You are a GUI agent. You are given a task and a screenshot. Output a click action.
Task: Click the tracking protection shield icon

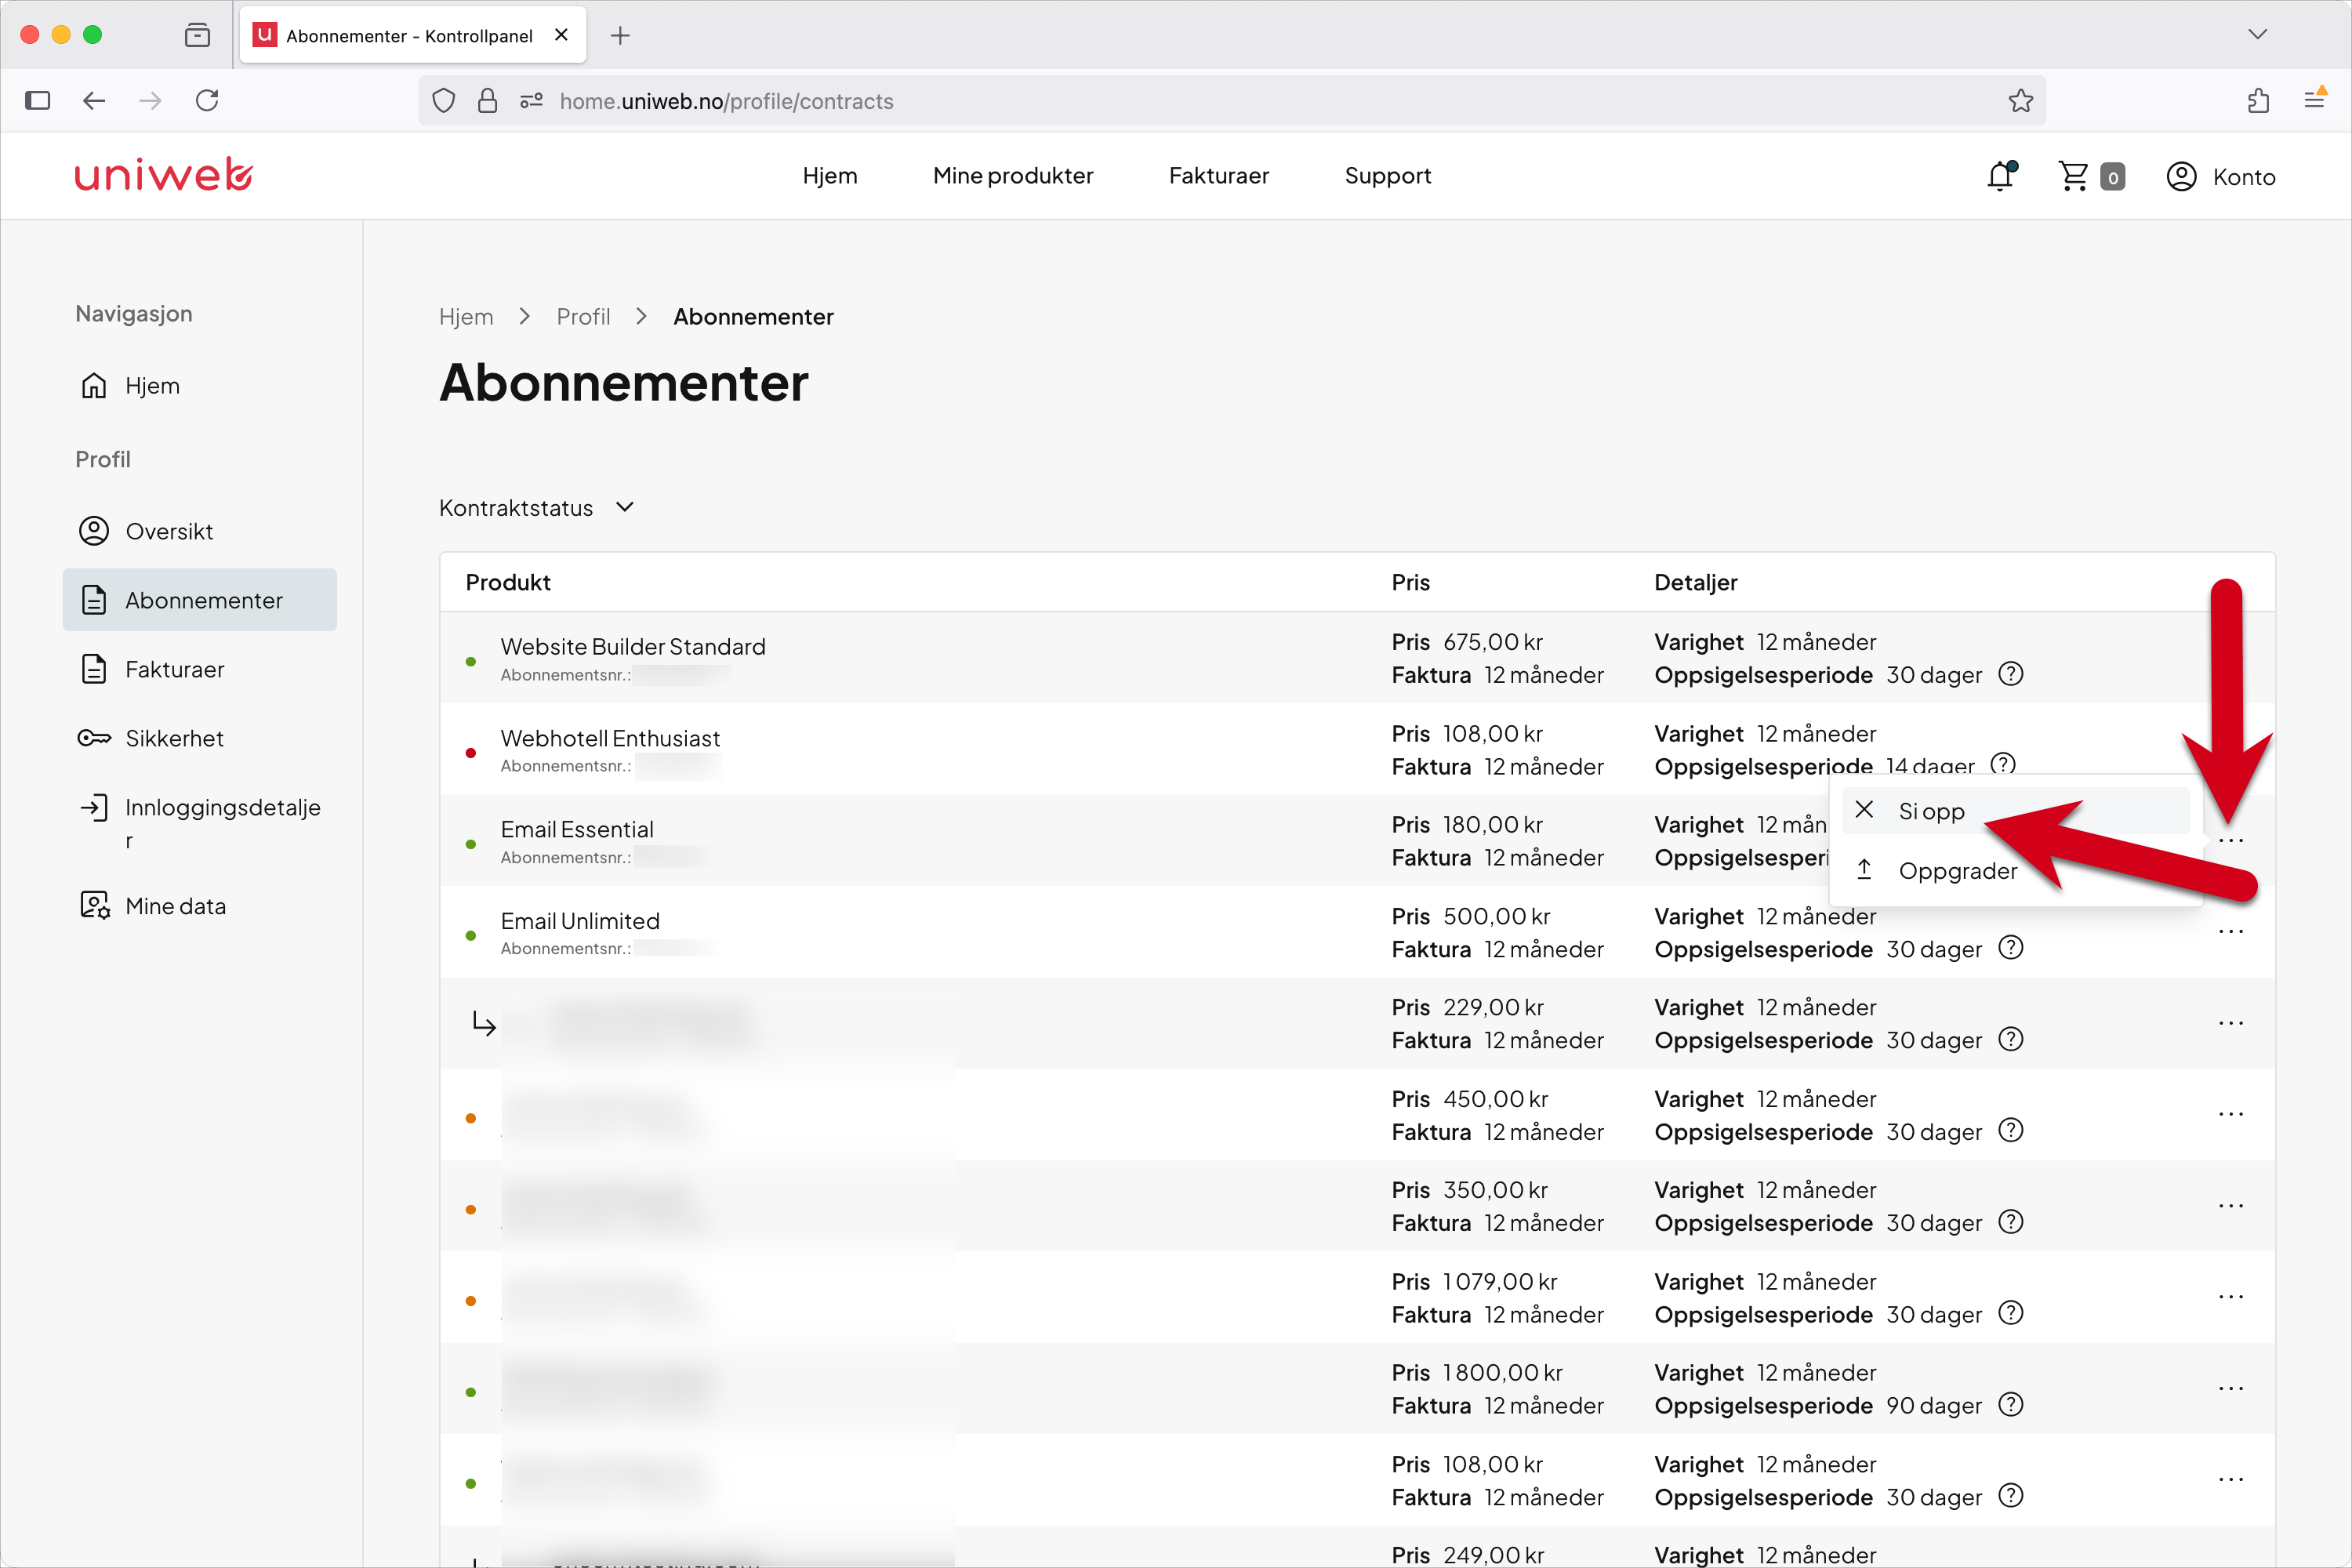tap(444, 101)
